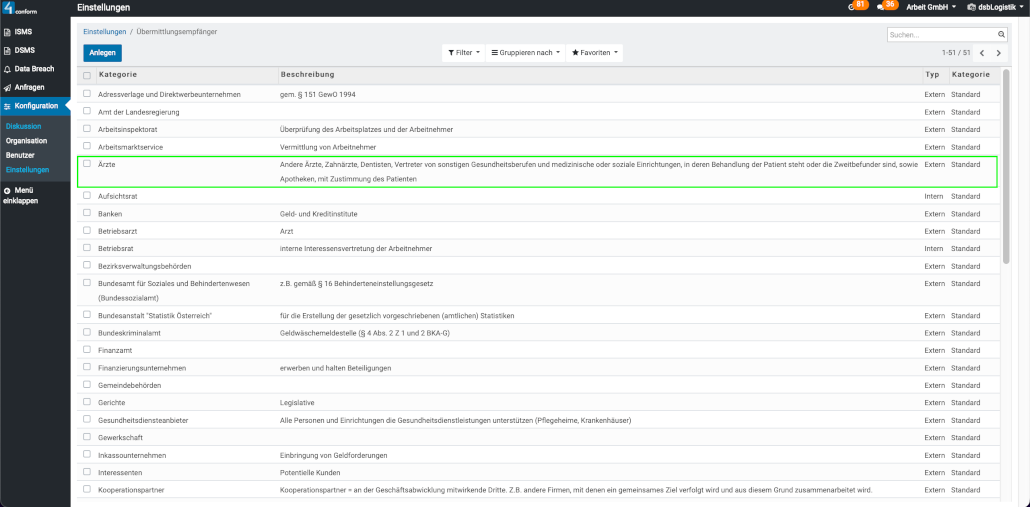Tick the checkbox for Banken
Screen dimensions: 1030x507
(x=87, y=213)
